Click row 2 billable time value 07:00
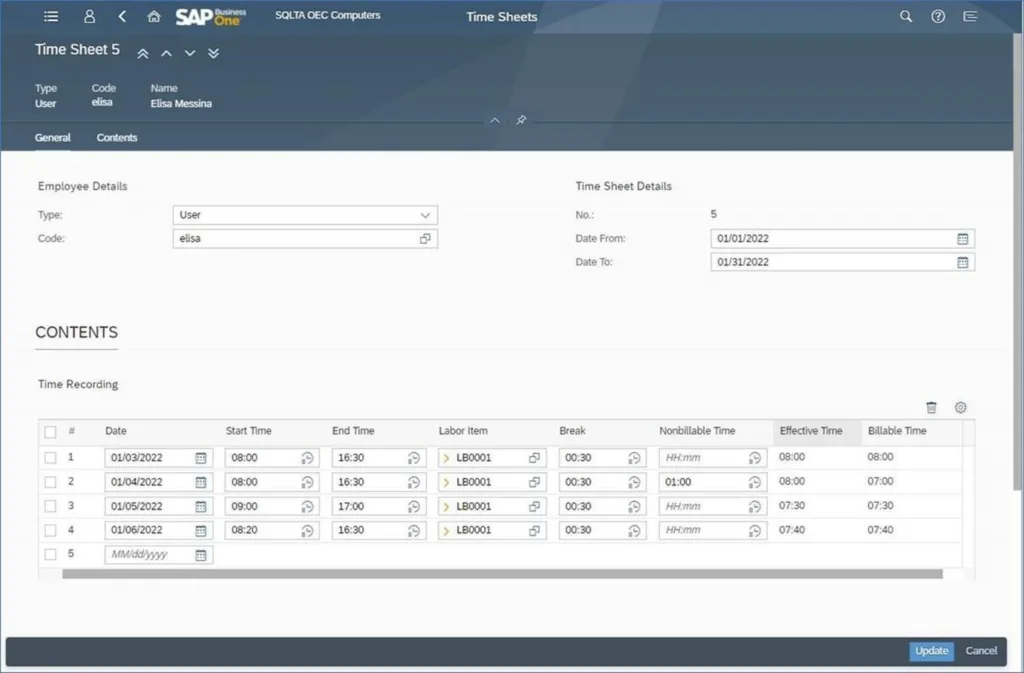The height and width of the screenshot is (673, 1024). tap(880, 482)
